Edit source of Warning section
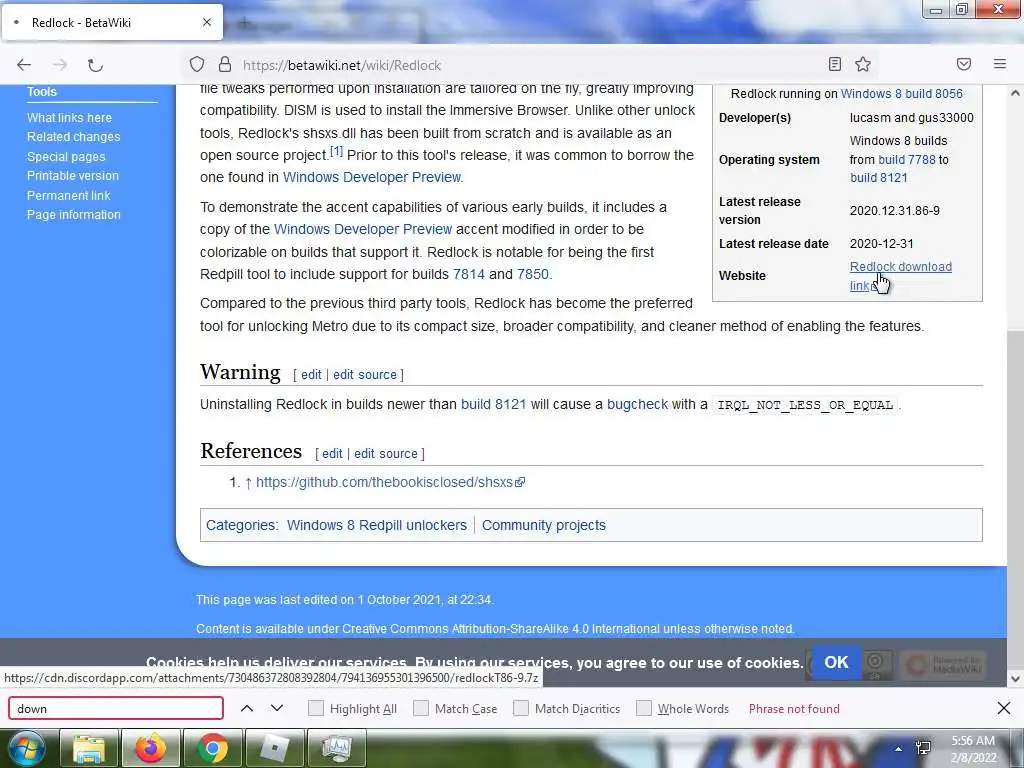The image size is (1024, 768). [365, 374]
